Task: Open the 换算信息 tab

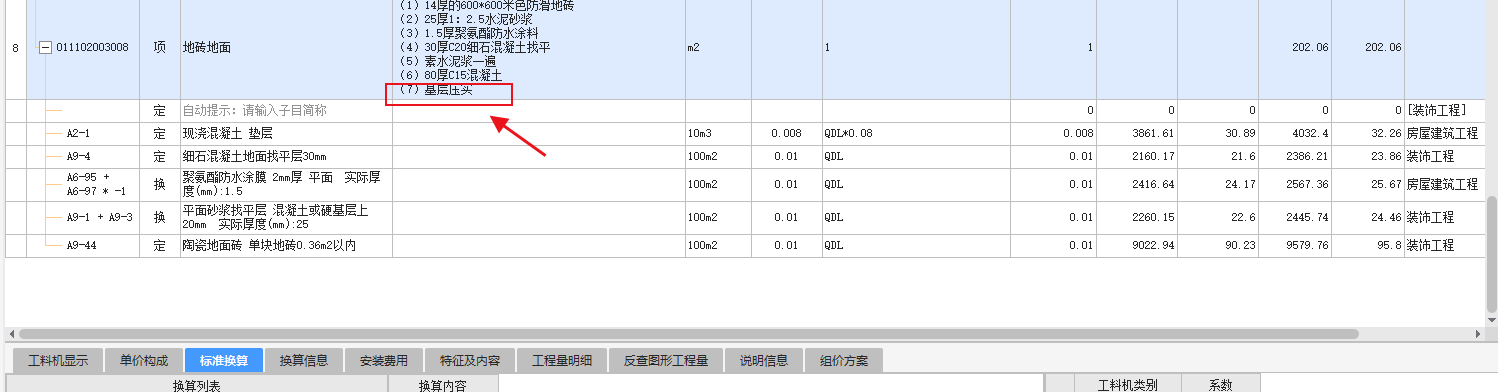Action: click(304, 360)
